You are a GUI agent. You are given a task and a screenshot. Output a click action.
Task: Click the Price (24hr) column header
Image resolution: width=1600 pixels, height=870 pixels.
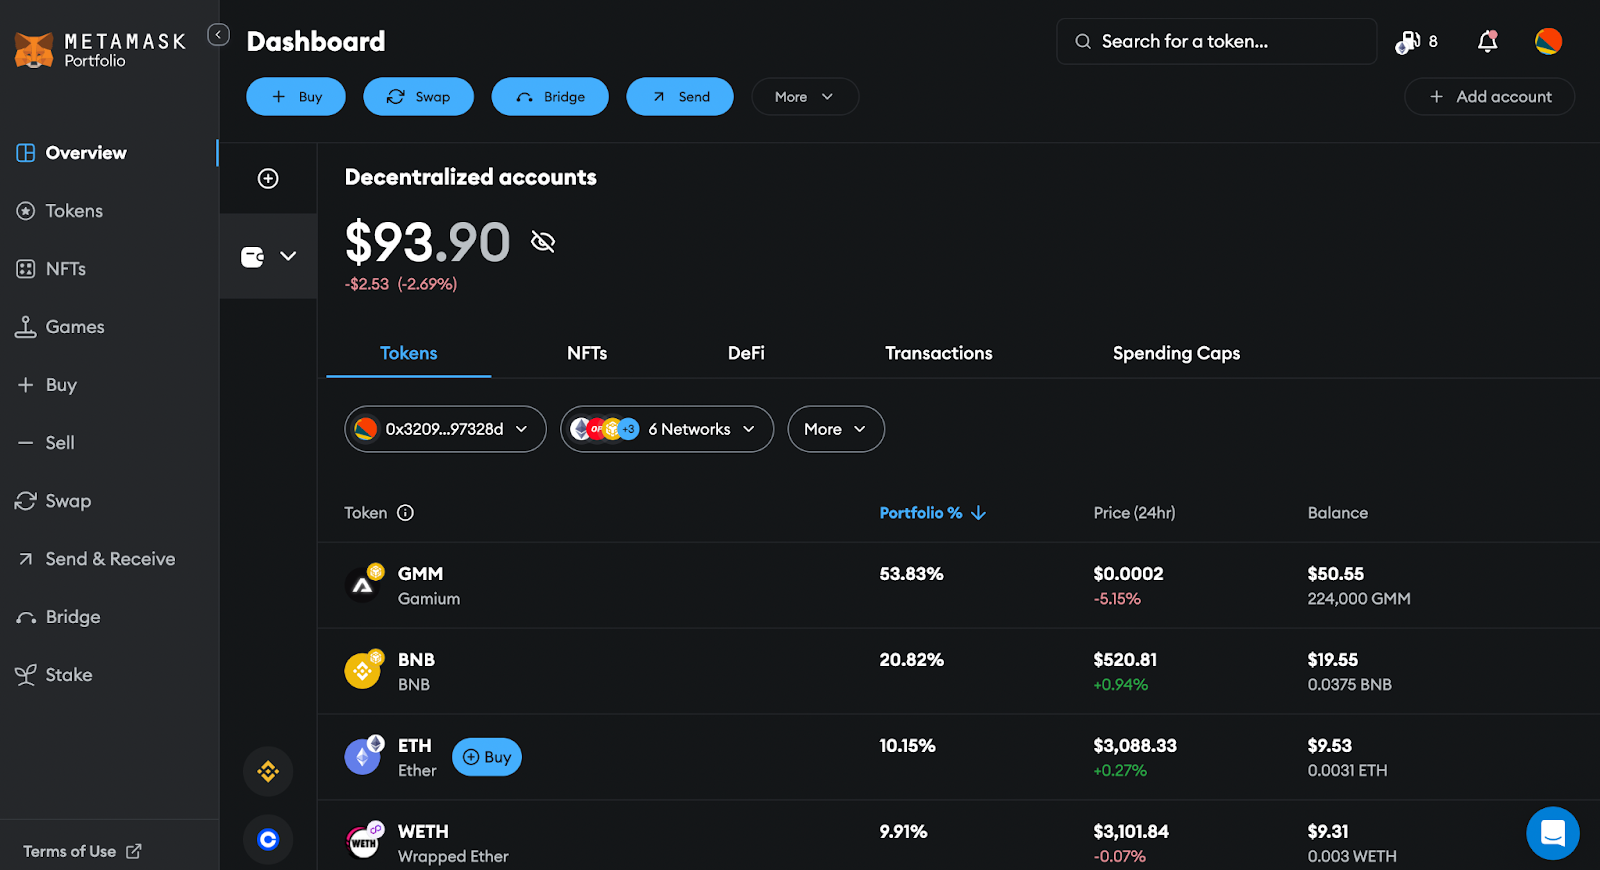(x=1134, y=513)
